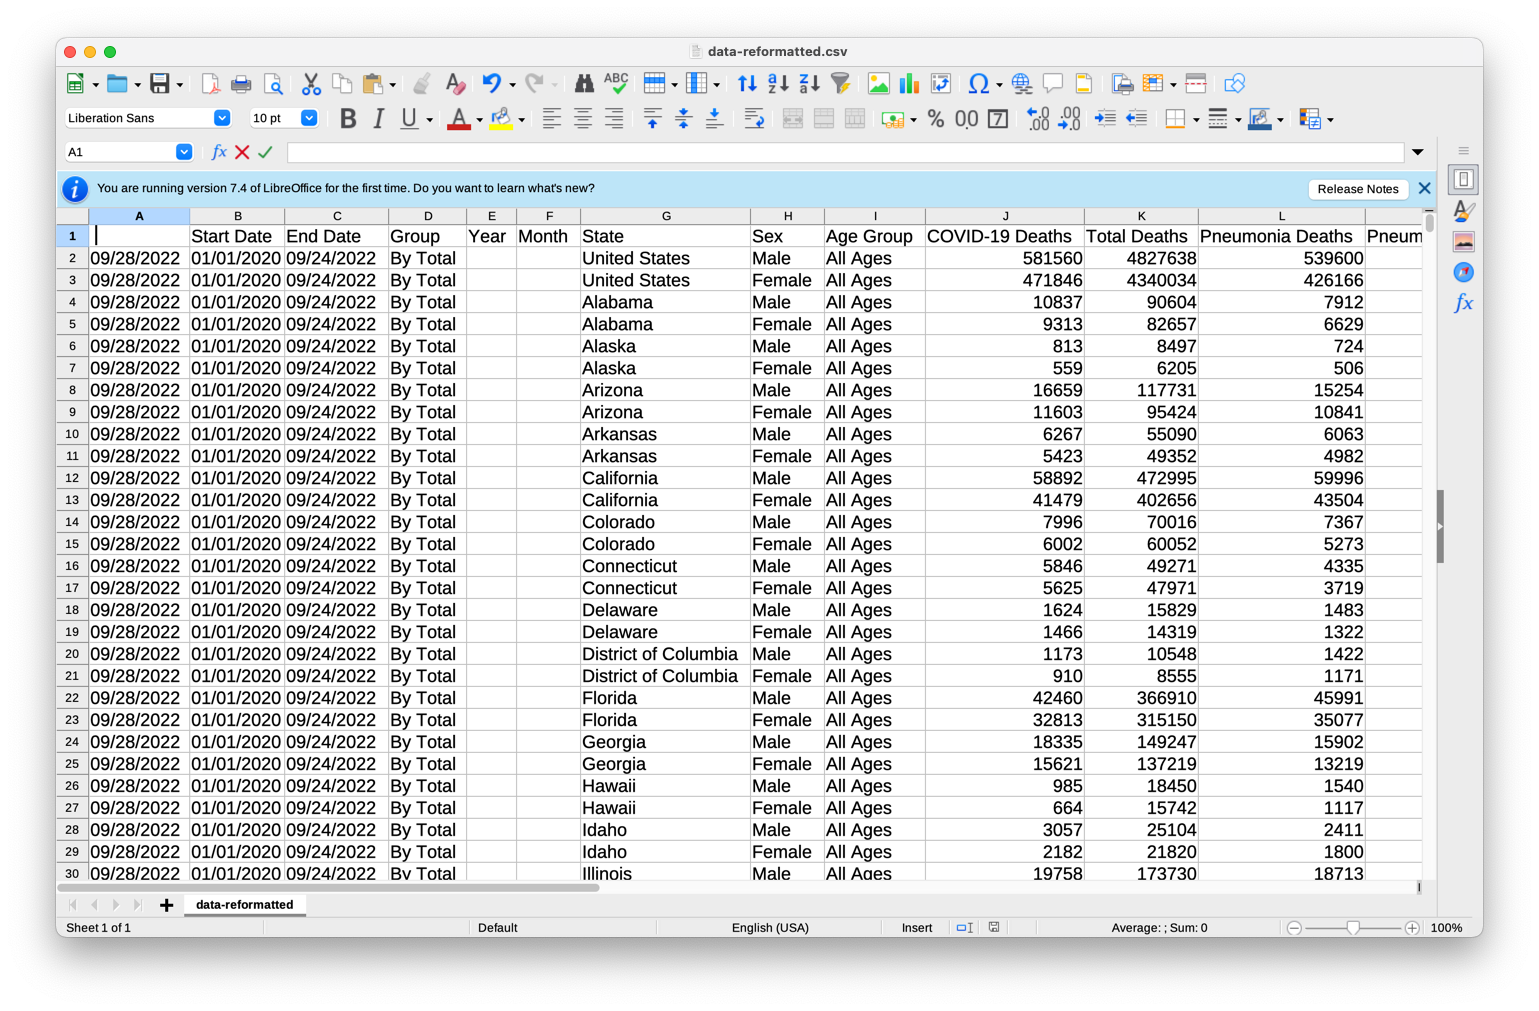Click the Copy icon
Image resolution: width=1539 pixels, height=1011 pixels.
point(342,84)
